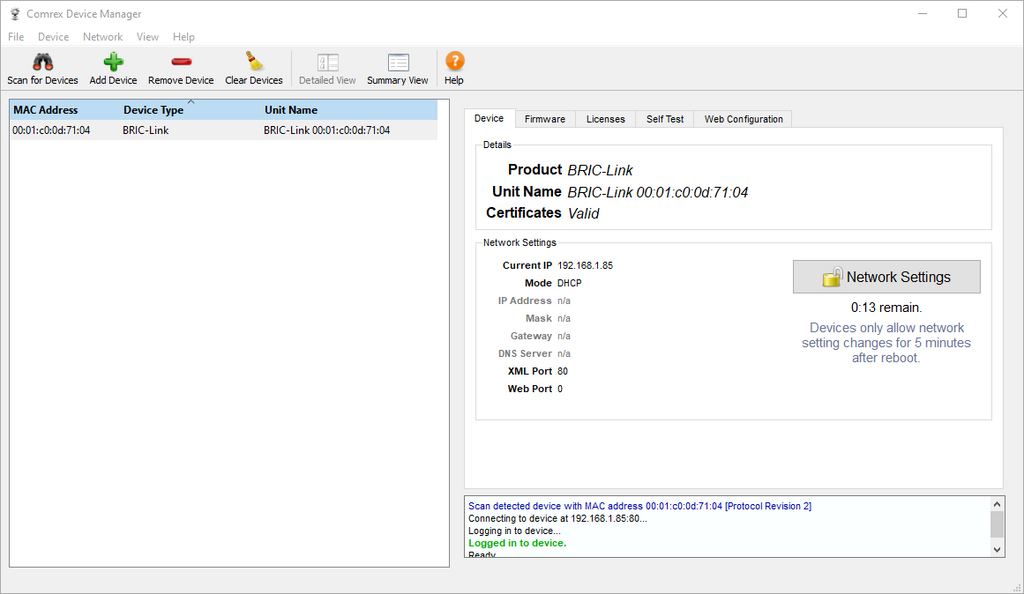
Task: Open the Device menu
Action: point(53,37)
